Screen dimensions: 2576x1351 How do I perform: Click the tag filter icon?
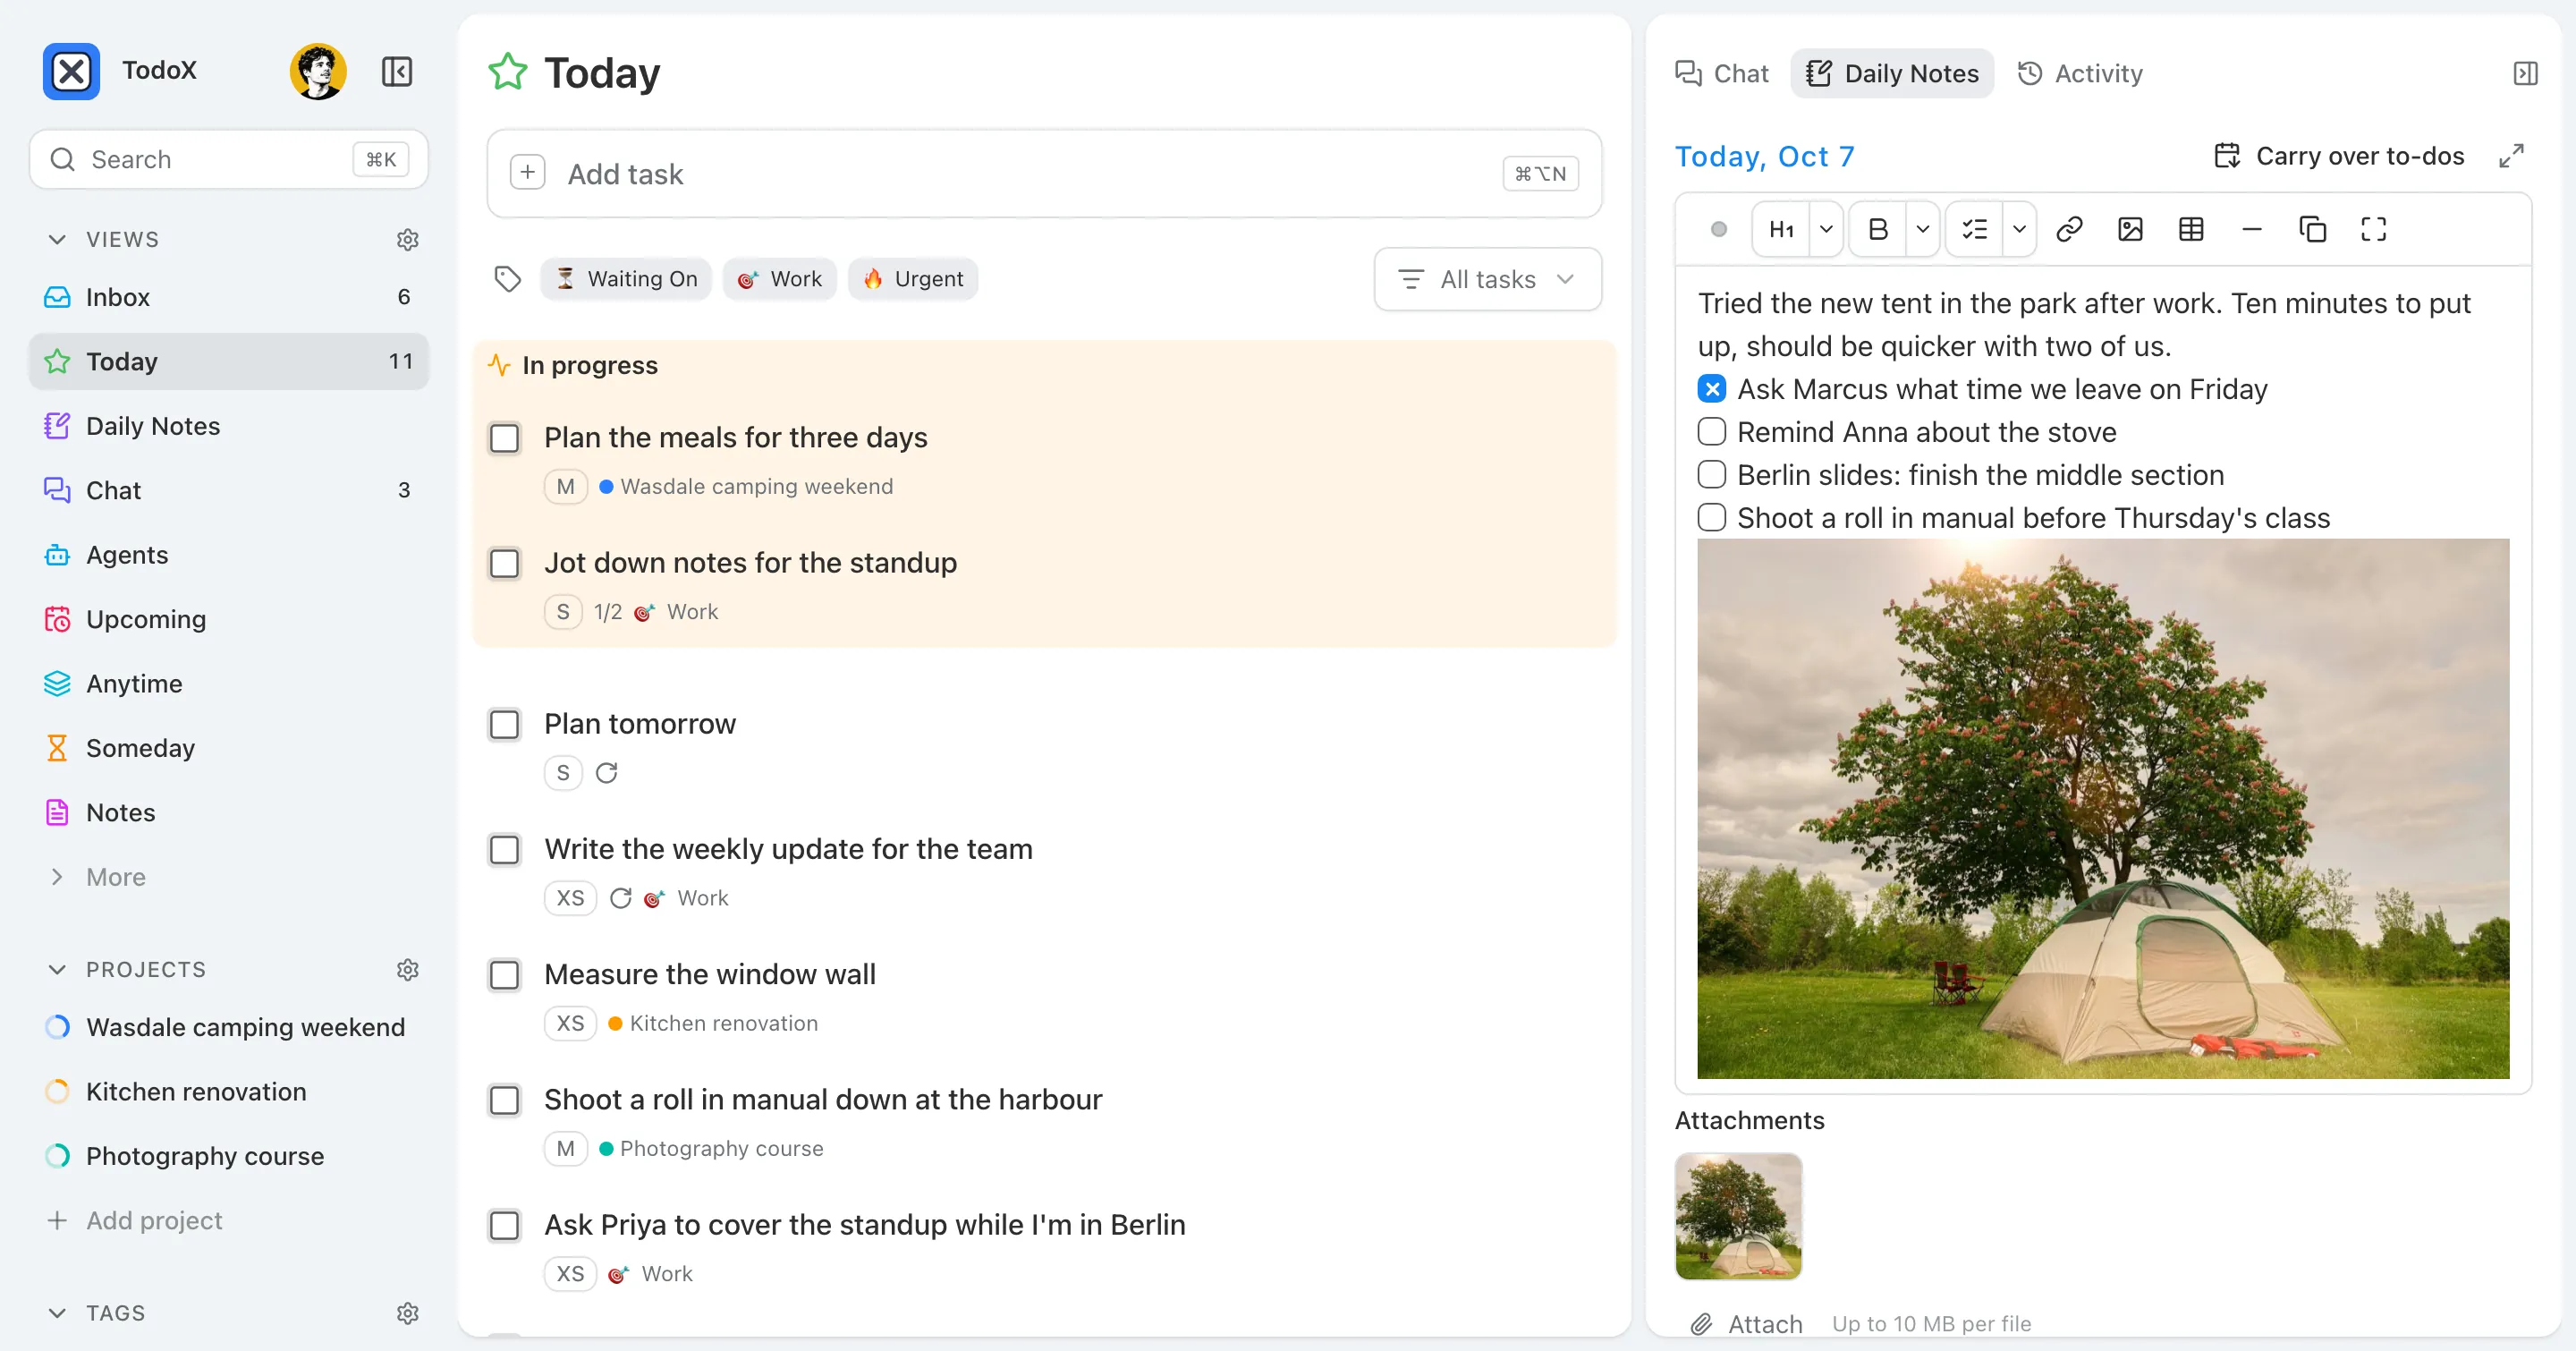[508, 279]
